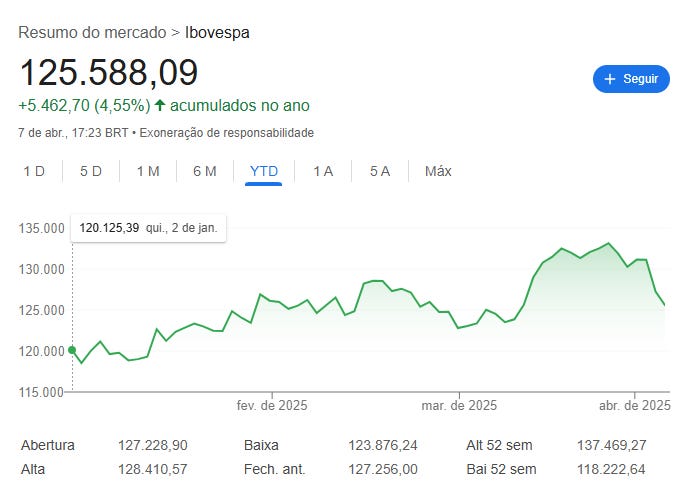Show the 5 A range chart
Viewport: 696px width, 495px height.
pyautogui.click(x=380, y=171)
